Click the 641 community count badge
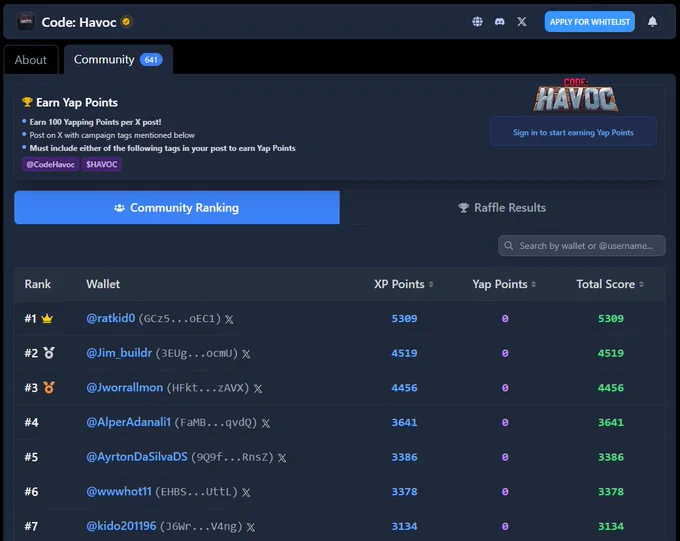 151,60
